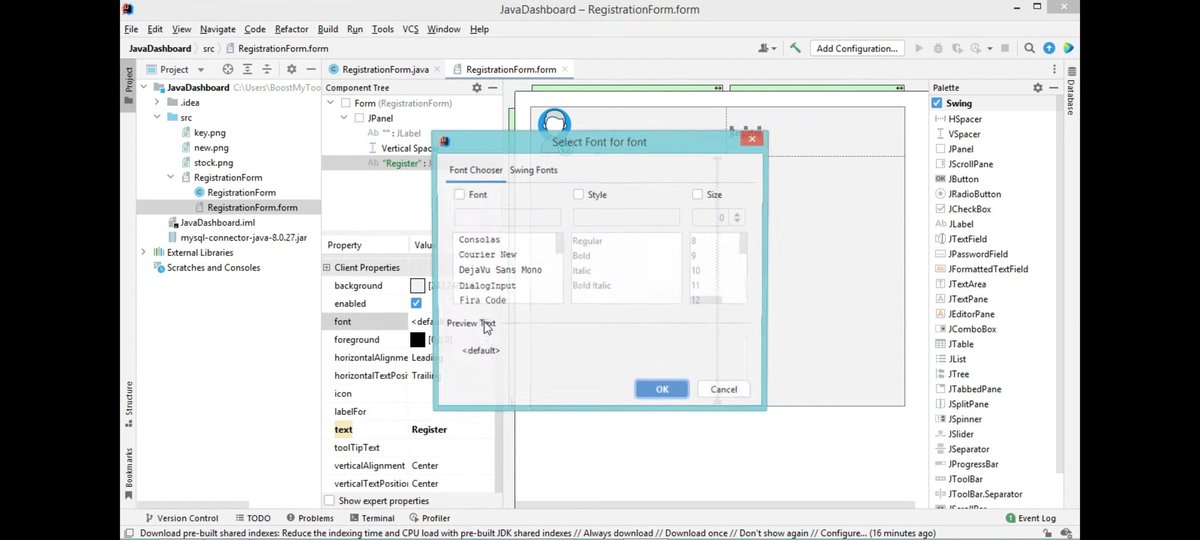Toggle the Swing checkbox in Palette

(937, 103)
